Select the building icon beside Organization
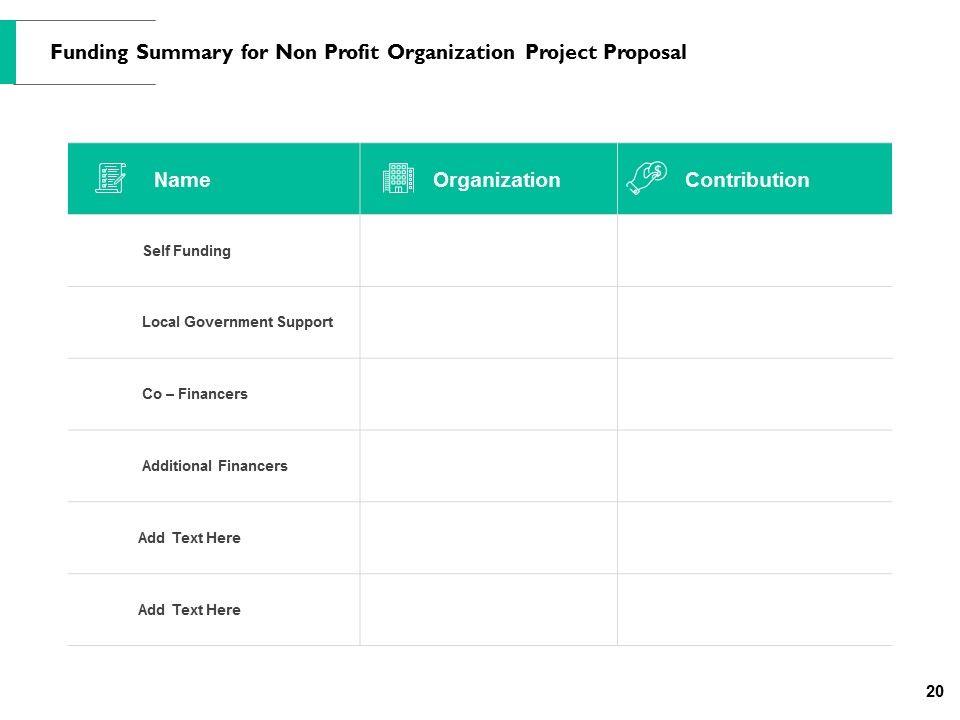 coord(398,178)
